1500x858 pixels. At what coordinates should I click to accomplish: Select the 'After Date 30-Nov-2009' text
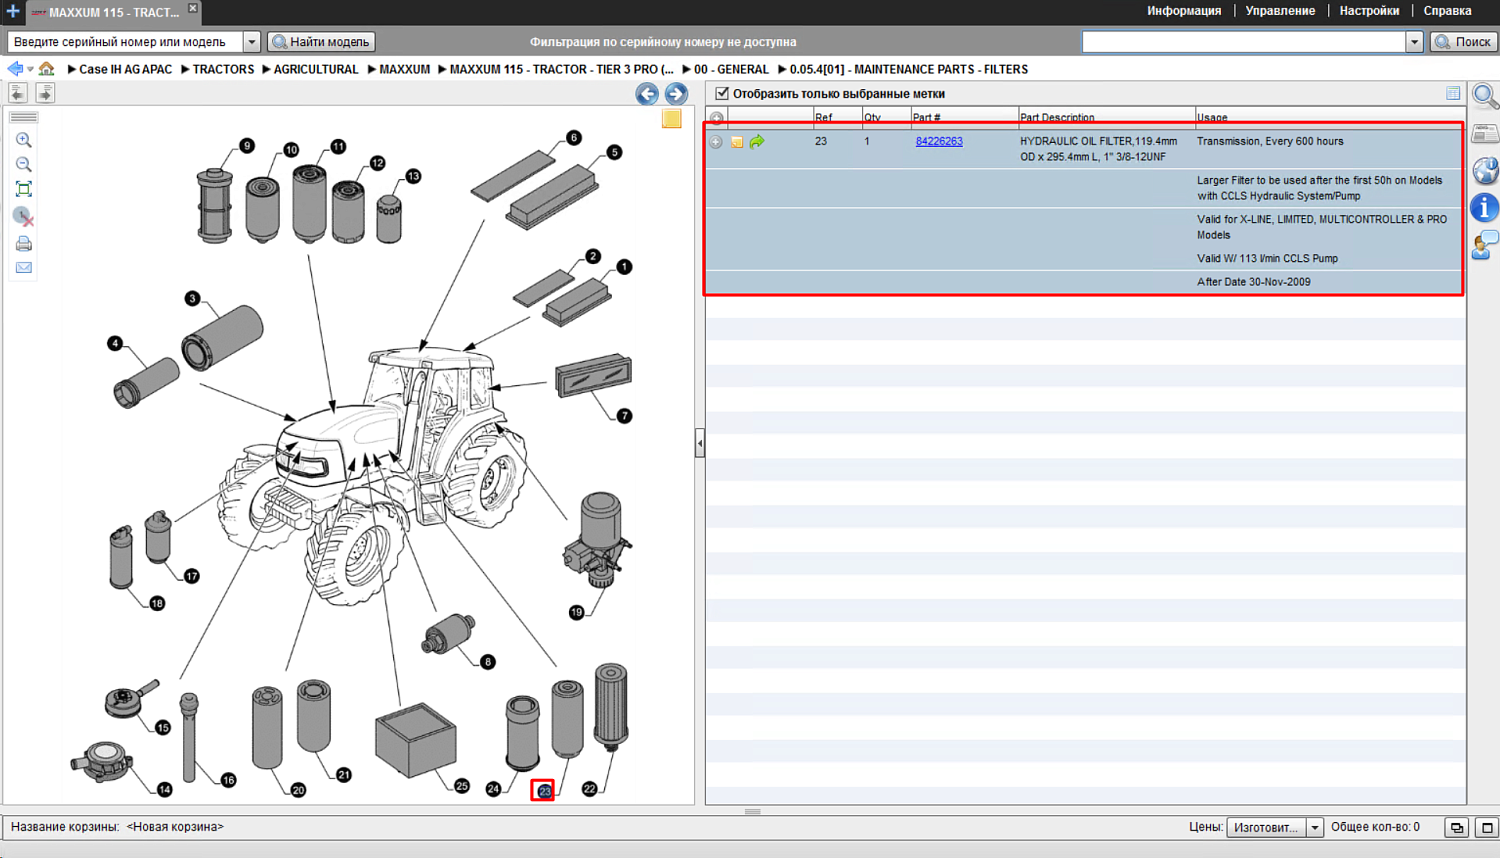(1253, 282)
